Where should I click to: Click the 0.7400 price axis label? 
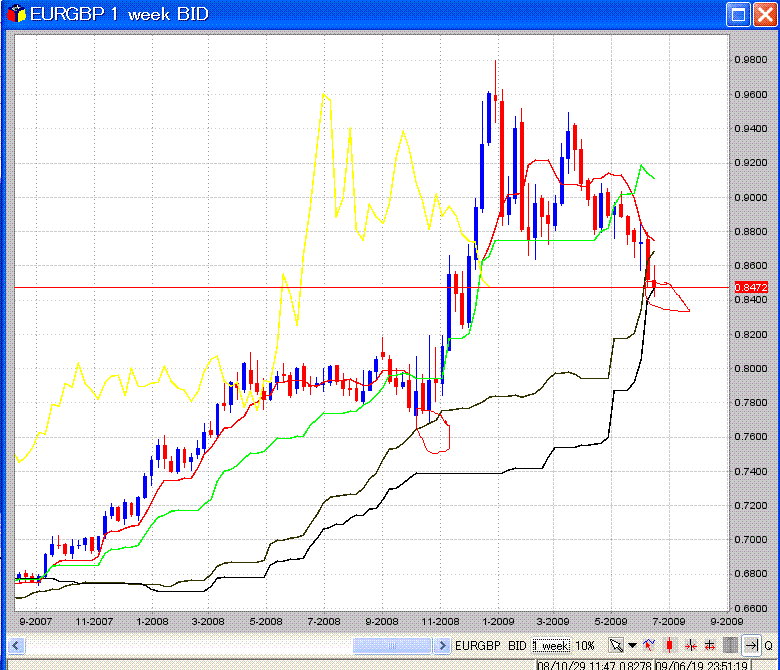751,472
